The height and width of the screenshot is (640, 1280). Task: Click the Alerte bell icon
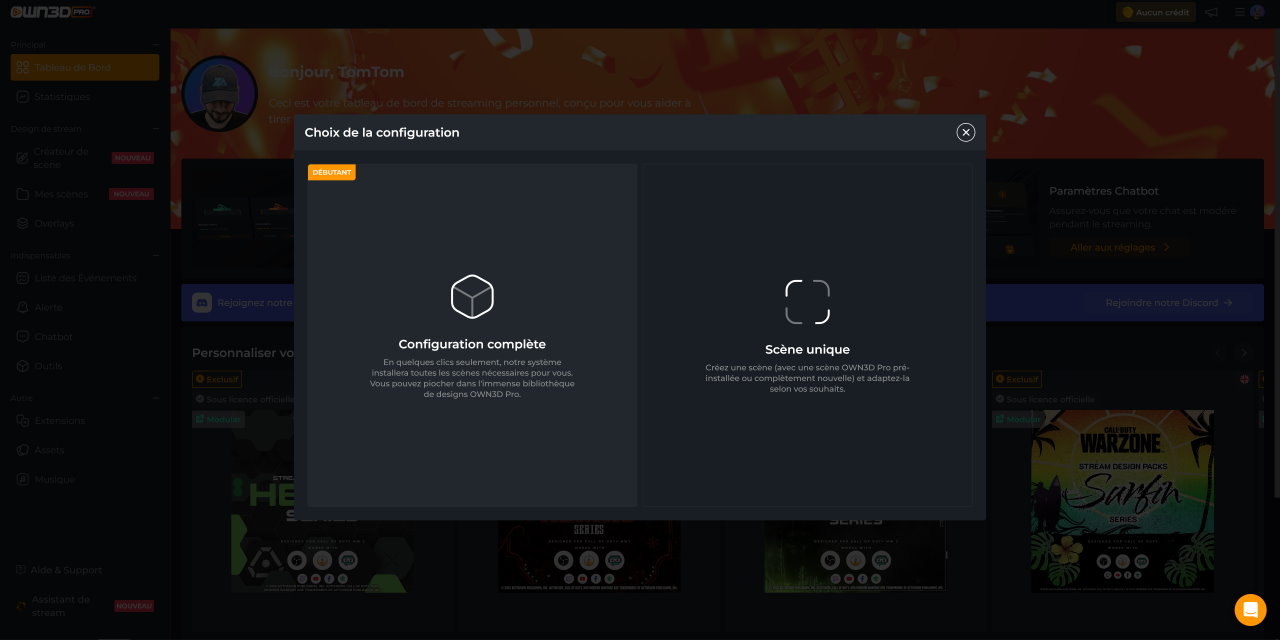(x=23, y=307)
